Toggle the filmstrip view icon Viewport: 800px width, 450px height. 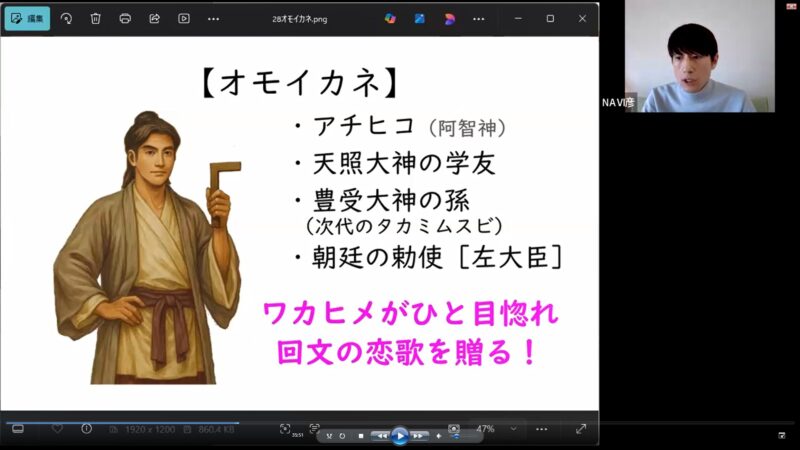(x=18, y=429)
